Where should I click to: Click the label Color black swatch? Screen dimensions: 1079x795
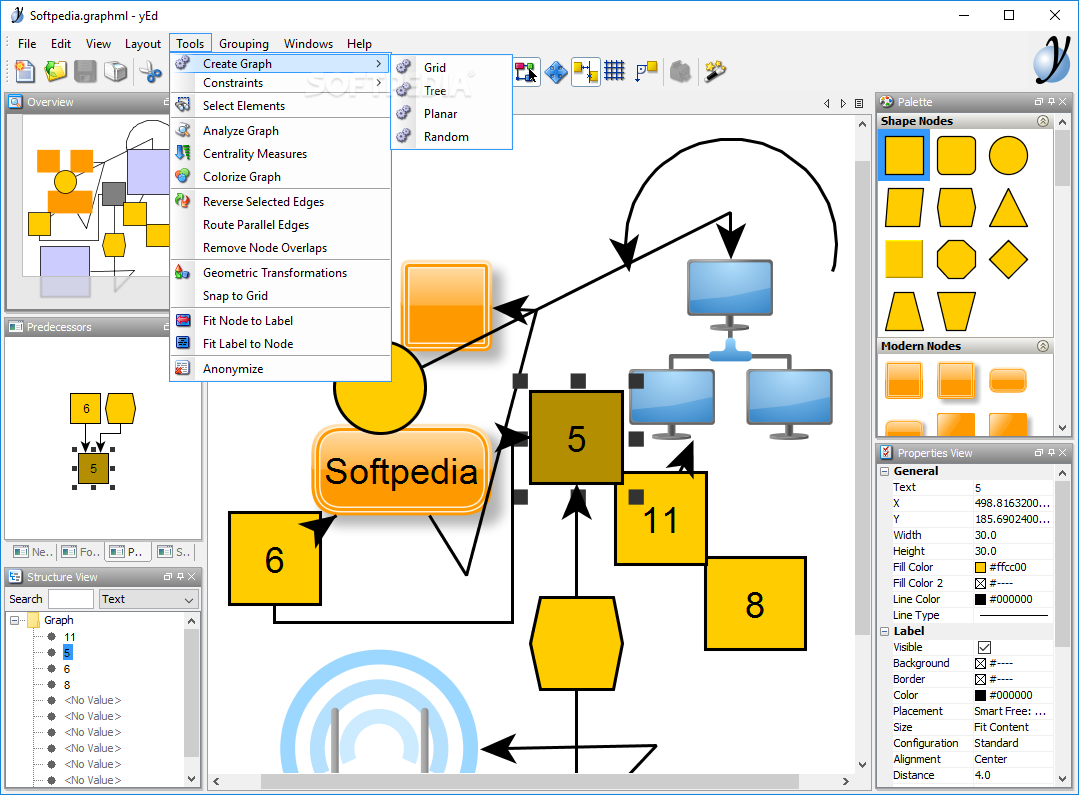[x=981, y=695]
